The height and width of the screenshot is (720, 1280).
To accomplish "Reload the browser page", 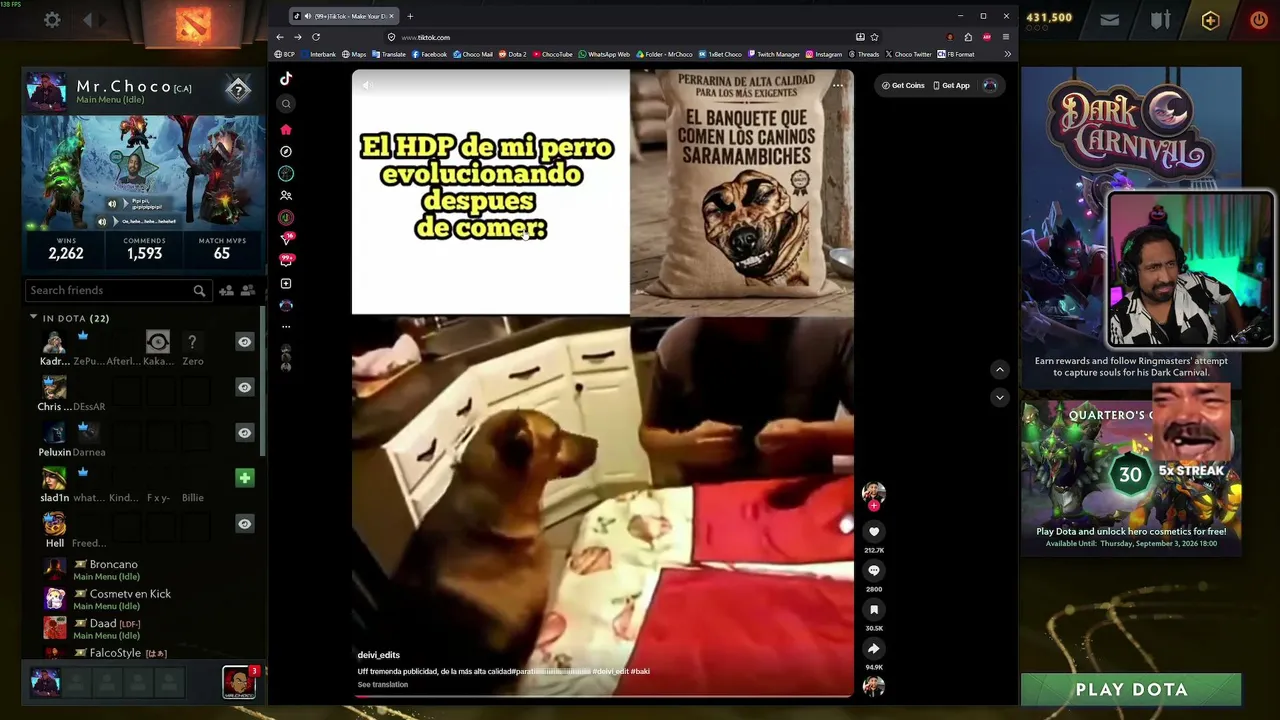I will (316, 37).
